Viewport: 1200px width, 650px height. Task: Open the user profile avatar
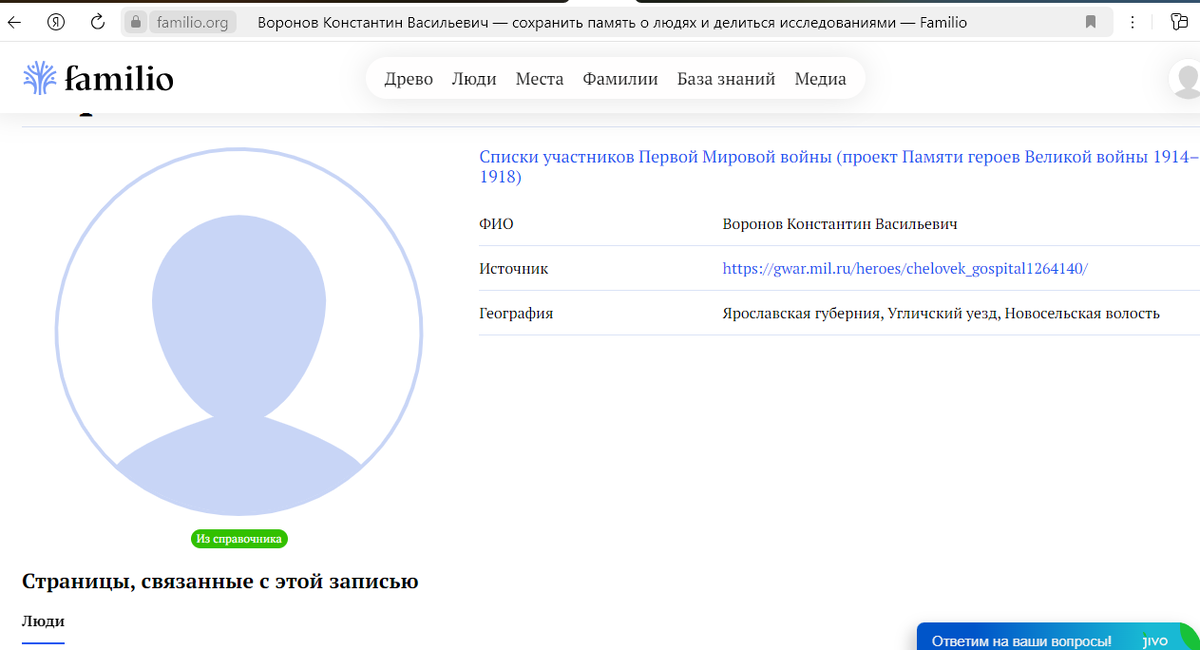tap(1187, 79)
